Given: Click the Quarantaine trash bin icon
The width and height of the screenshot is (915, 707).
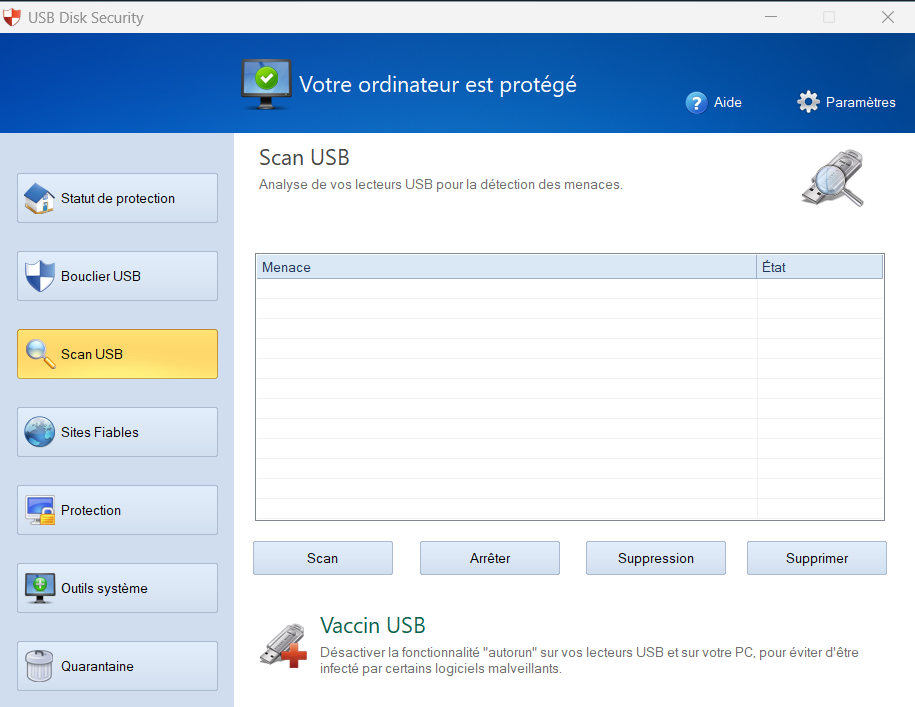Looking at the screenshot, I should (40, 666).
